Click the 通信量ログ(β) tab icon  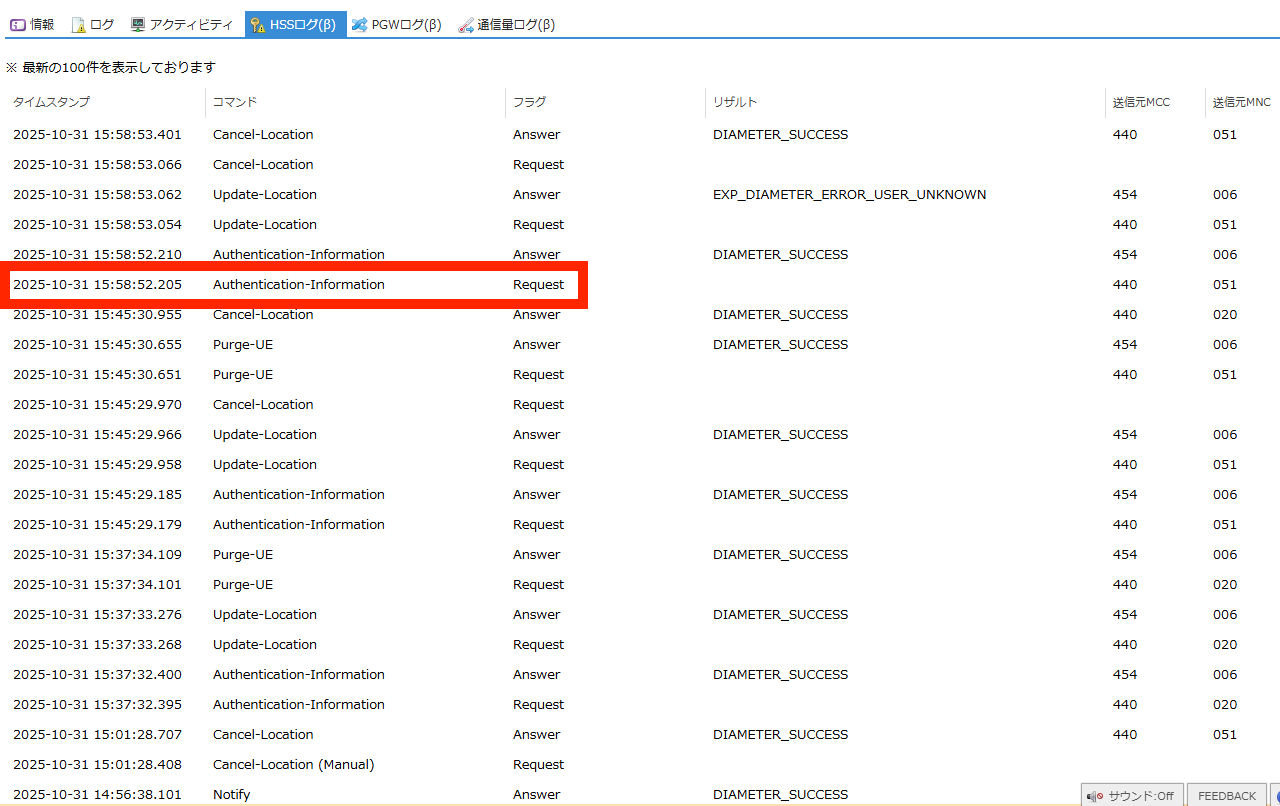466,25
